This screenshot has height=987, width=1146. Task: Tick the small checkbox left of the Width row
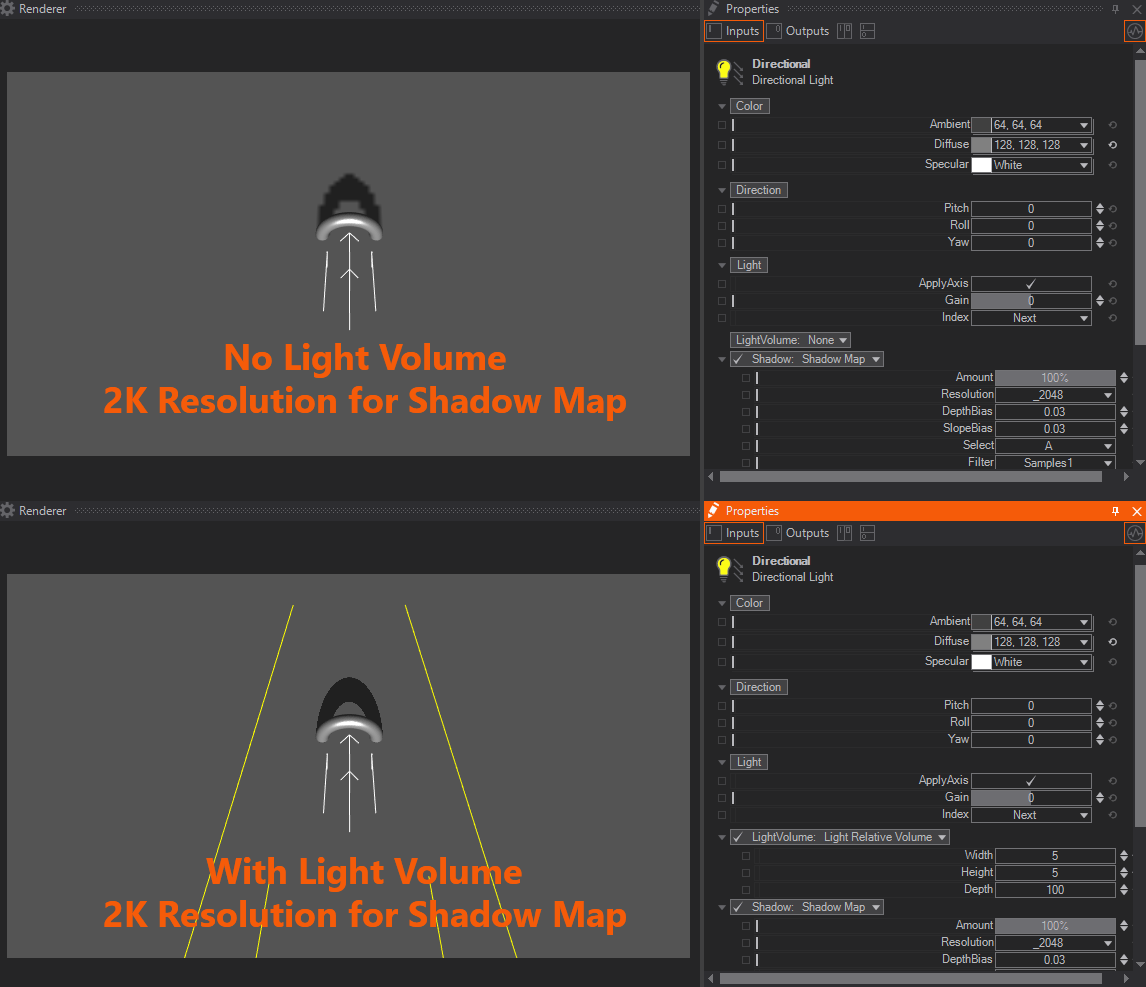746,856
